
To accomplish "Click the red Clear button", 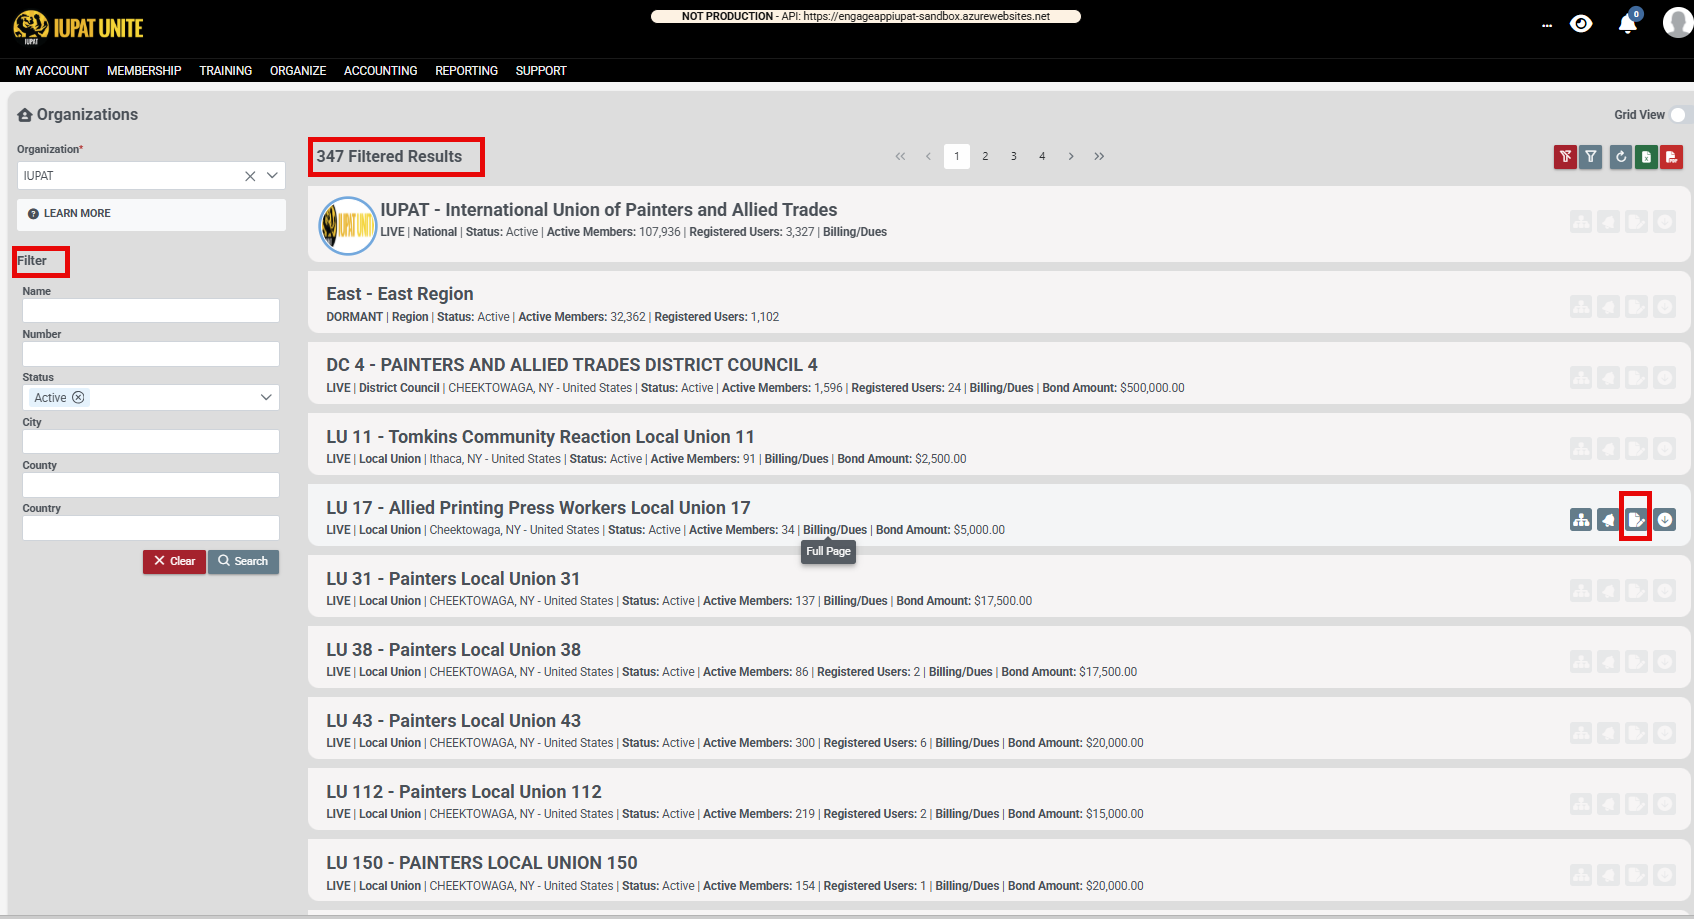I will (x=174, y=562).
